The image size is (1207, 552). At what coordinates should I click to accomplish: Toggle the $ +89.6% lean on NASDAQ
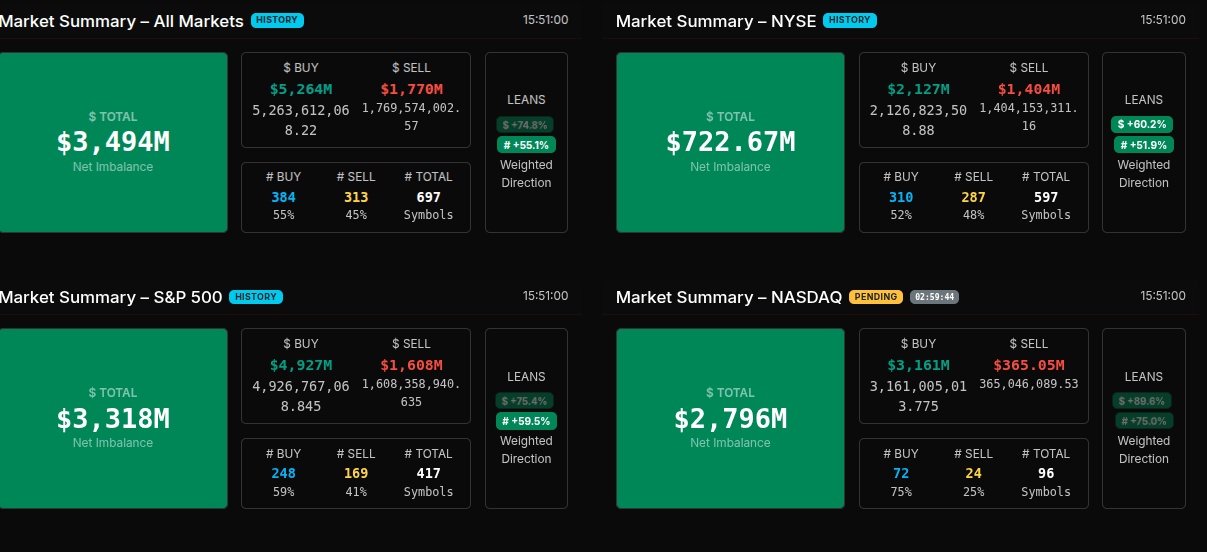1142,401
